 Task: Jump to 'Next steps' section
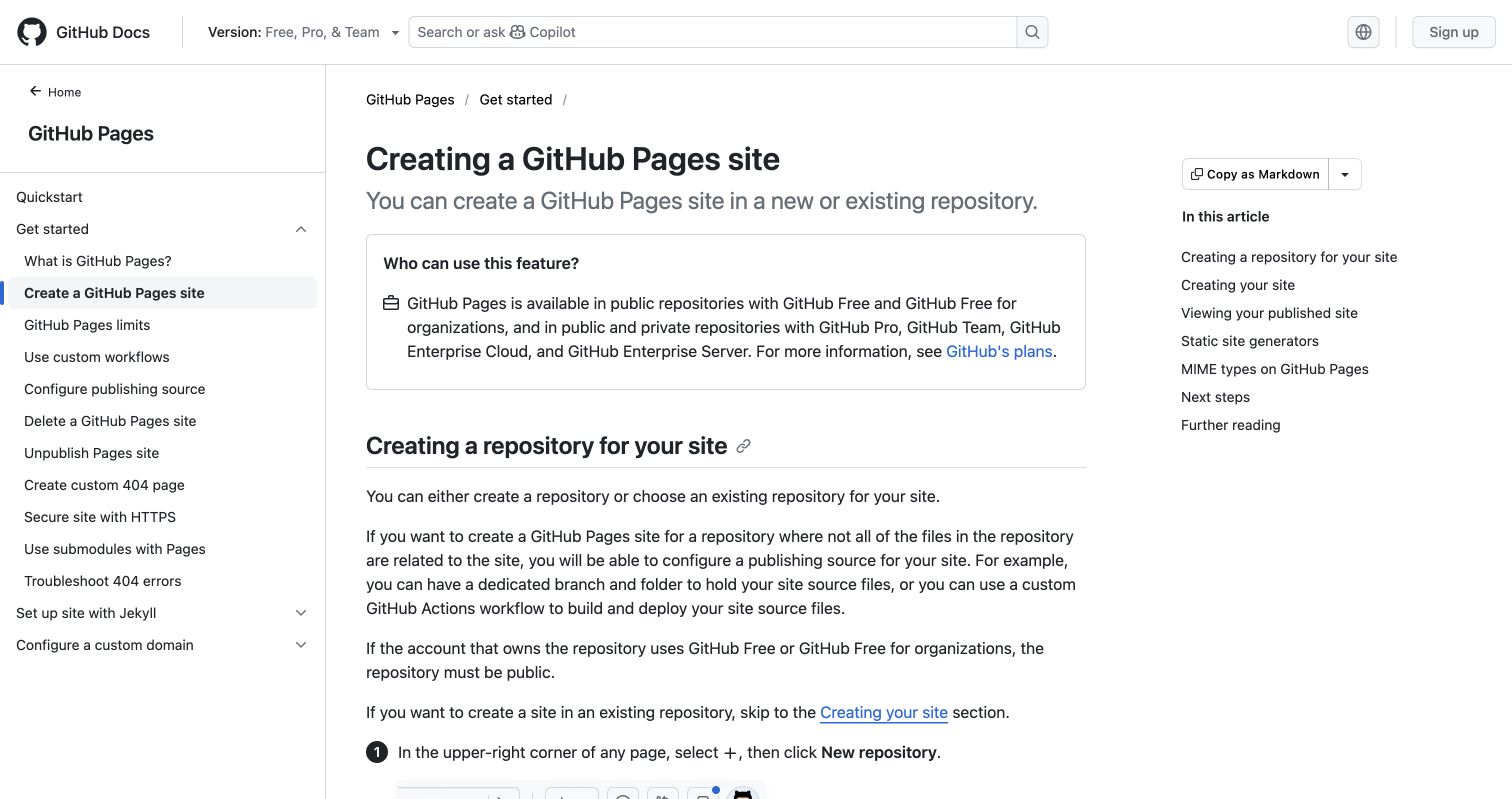point(1215,397)
